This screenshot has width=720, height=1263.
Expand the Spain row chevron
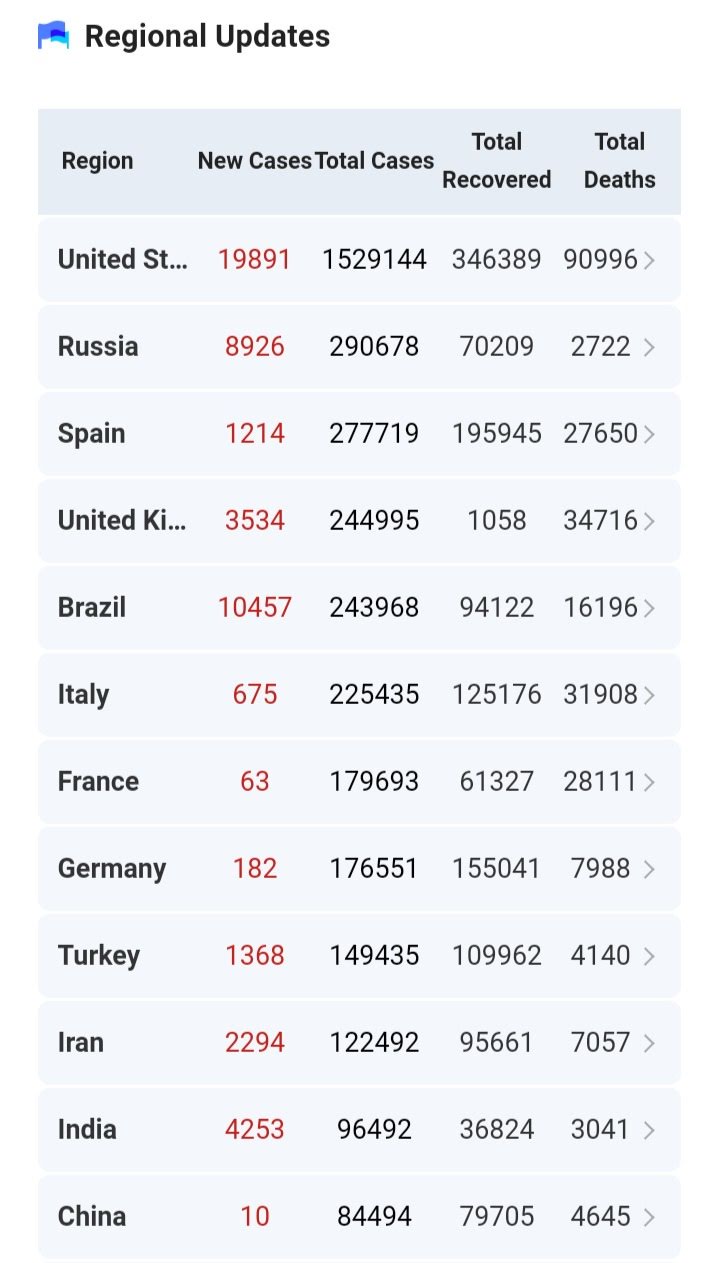649,434
